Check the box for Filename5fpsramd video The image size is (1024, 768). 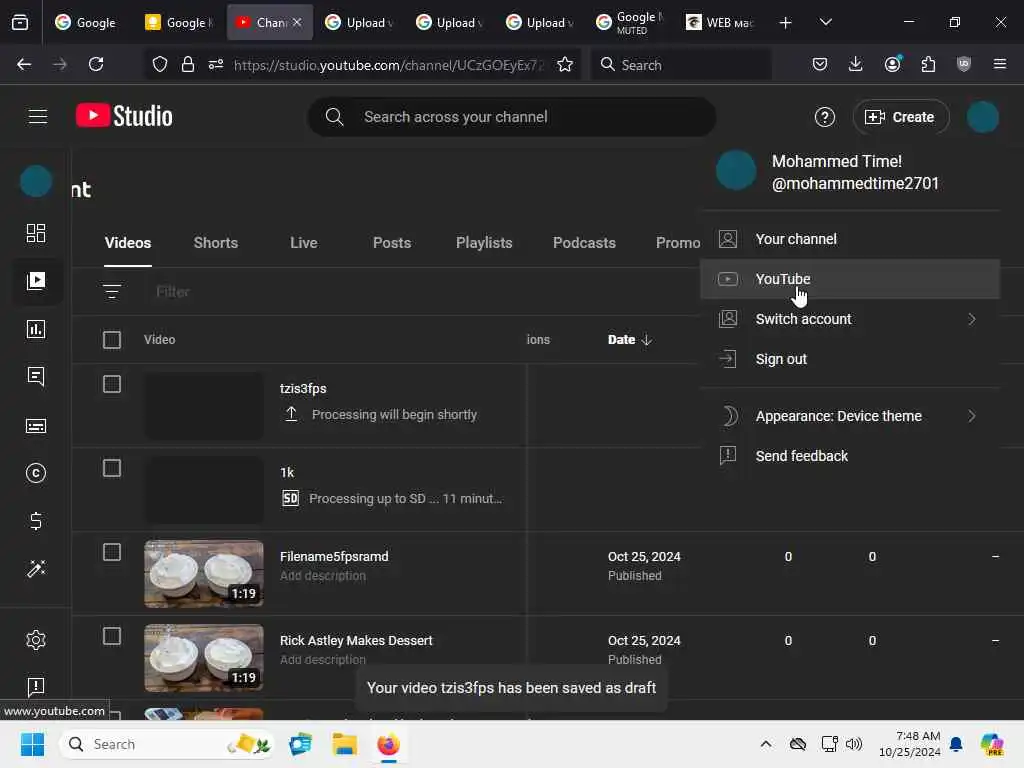[x=112, y=552]
